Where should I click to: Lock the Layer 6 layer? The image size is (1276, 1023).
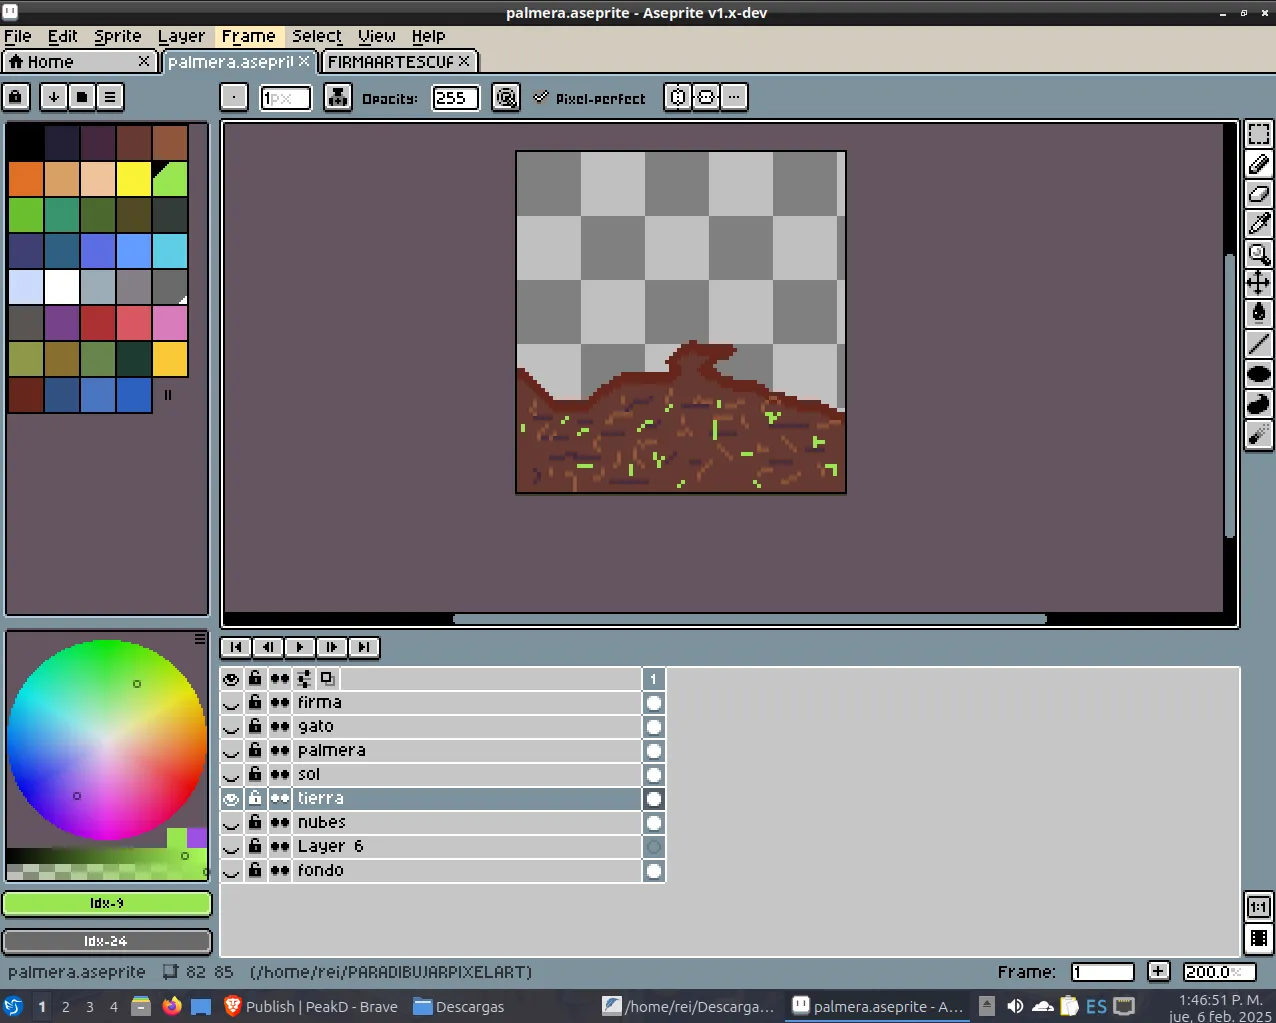[x=255, y=847]
